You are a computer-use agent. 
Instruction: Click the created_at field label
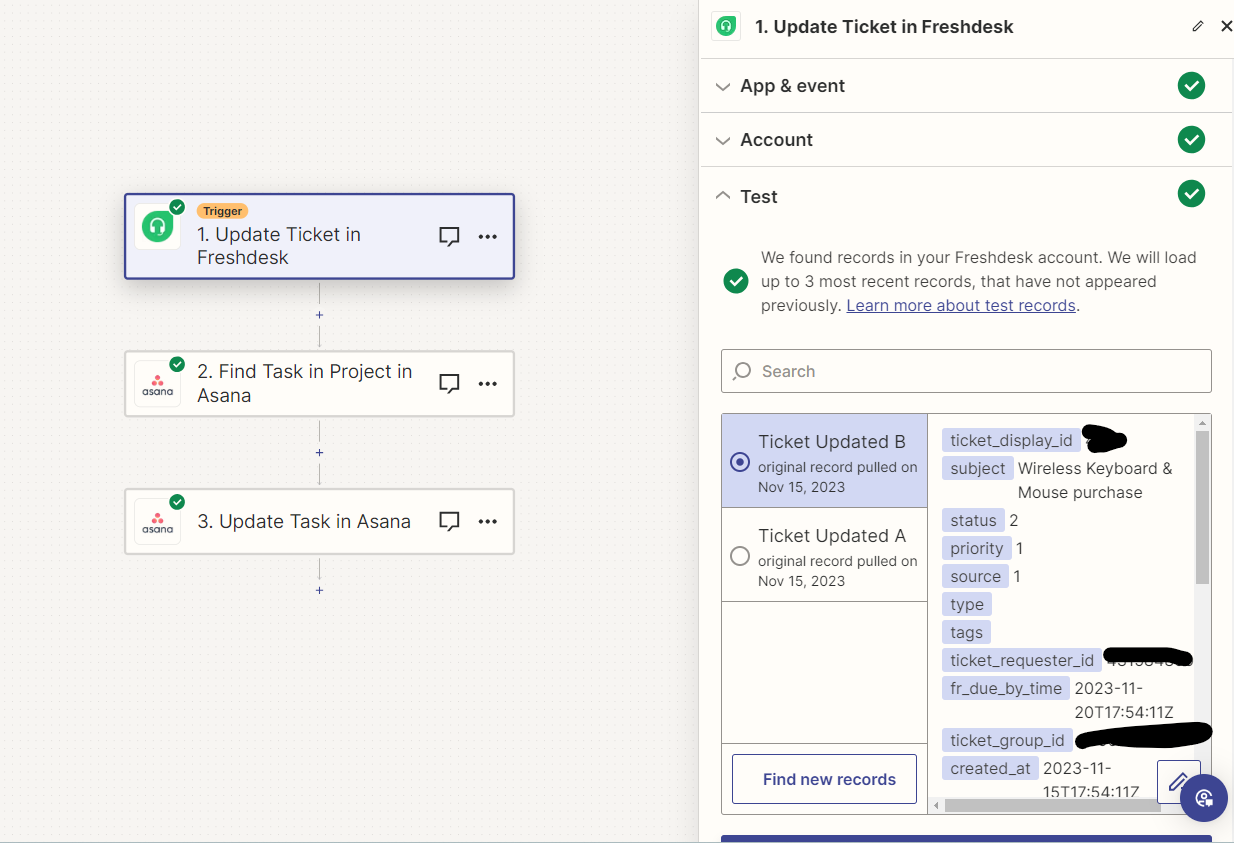coord(990,768)
